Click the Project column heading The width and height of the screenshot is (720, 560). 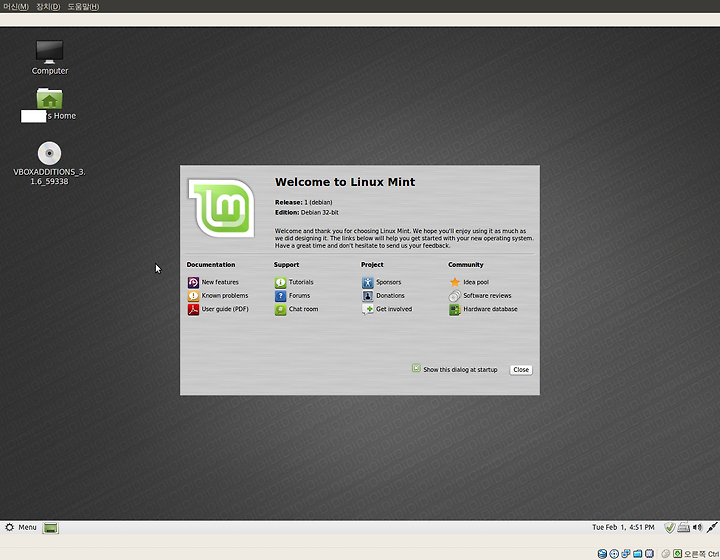click(372, 265)
